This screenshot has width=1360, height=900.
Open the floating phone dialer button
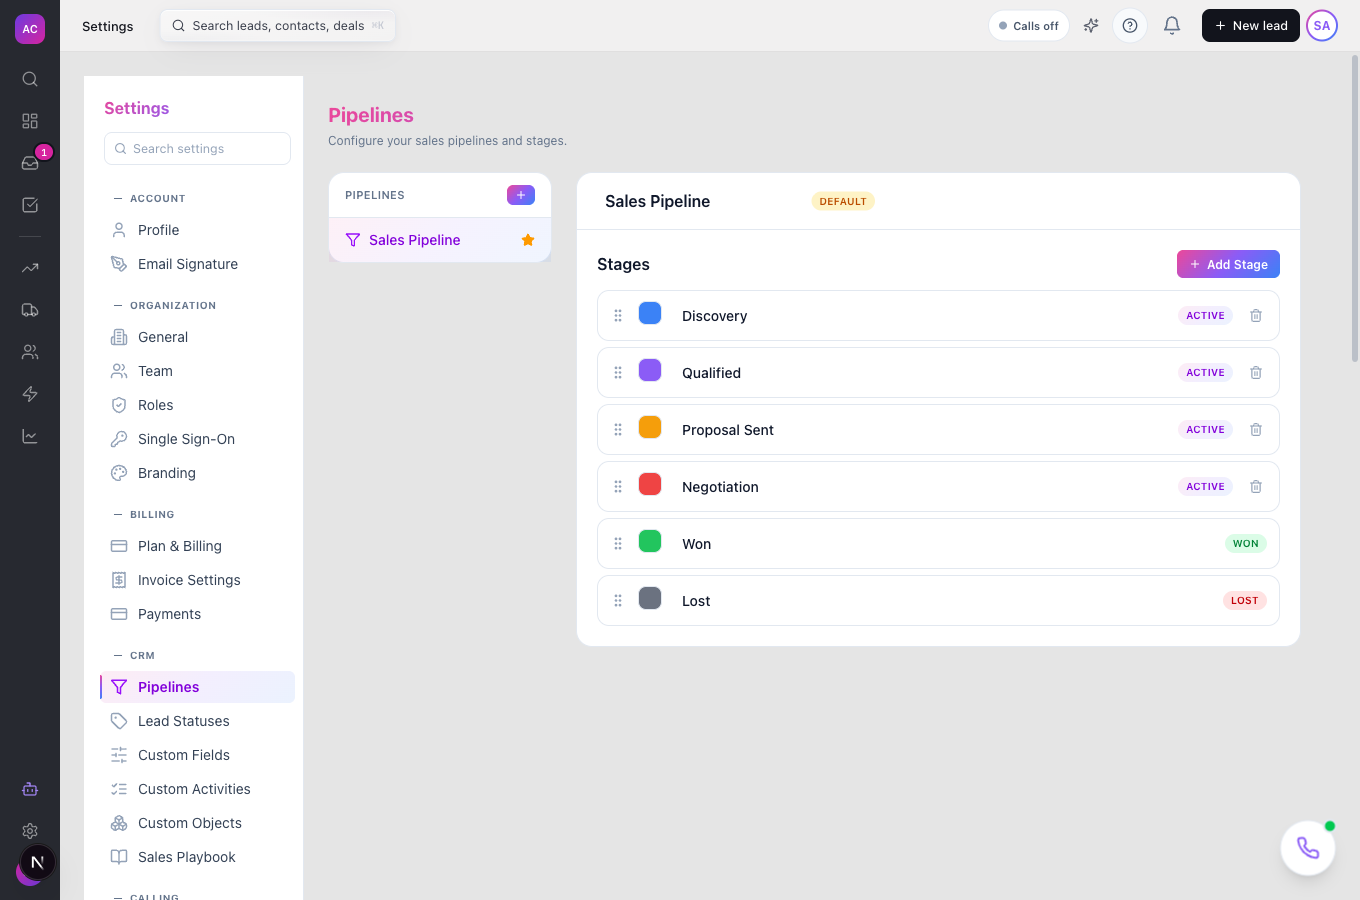(1308, 848)
